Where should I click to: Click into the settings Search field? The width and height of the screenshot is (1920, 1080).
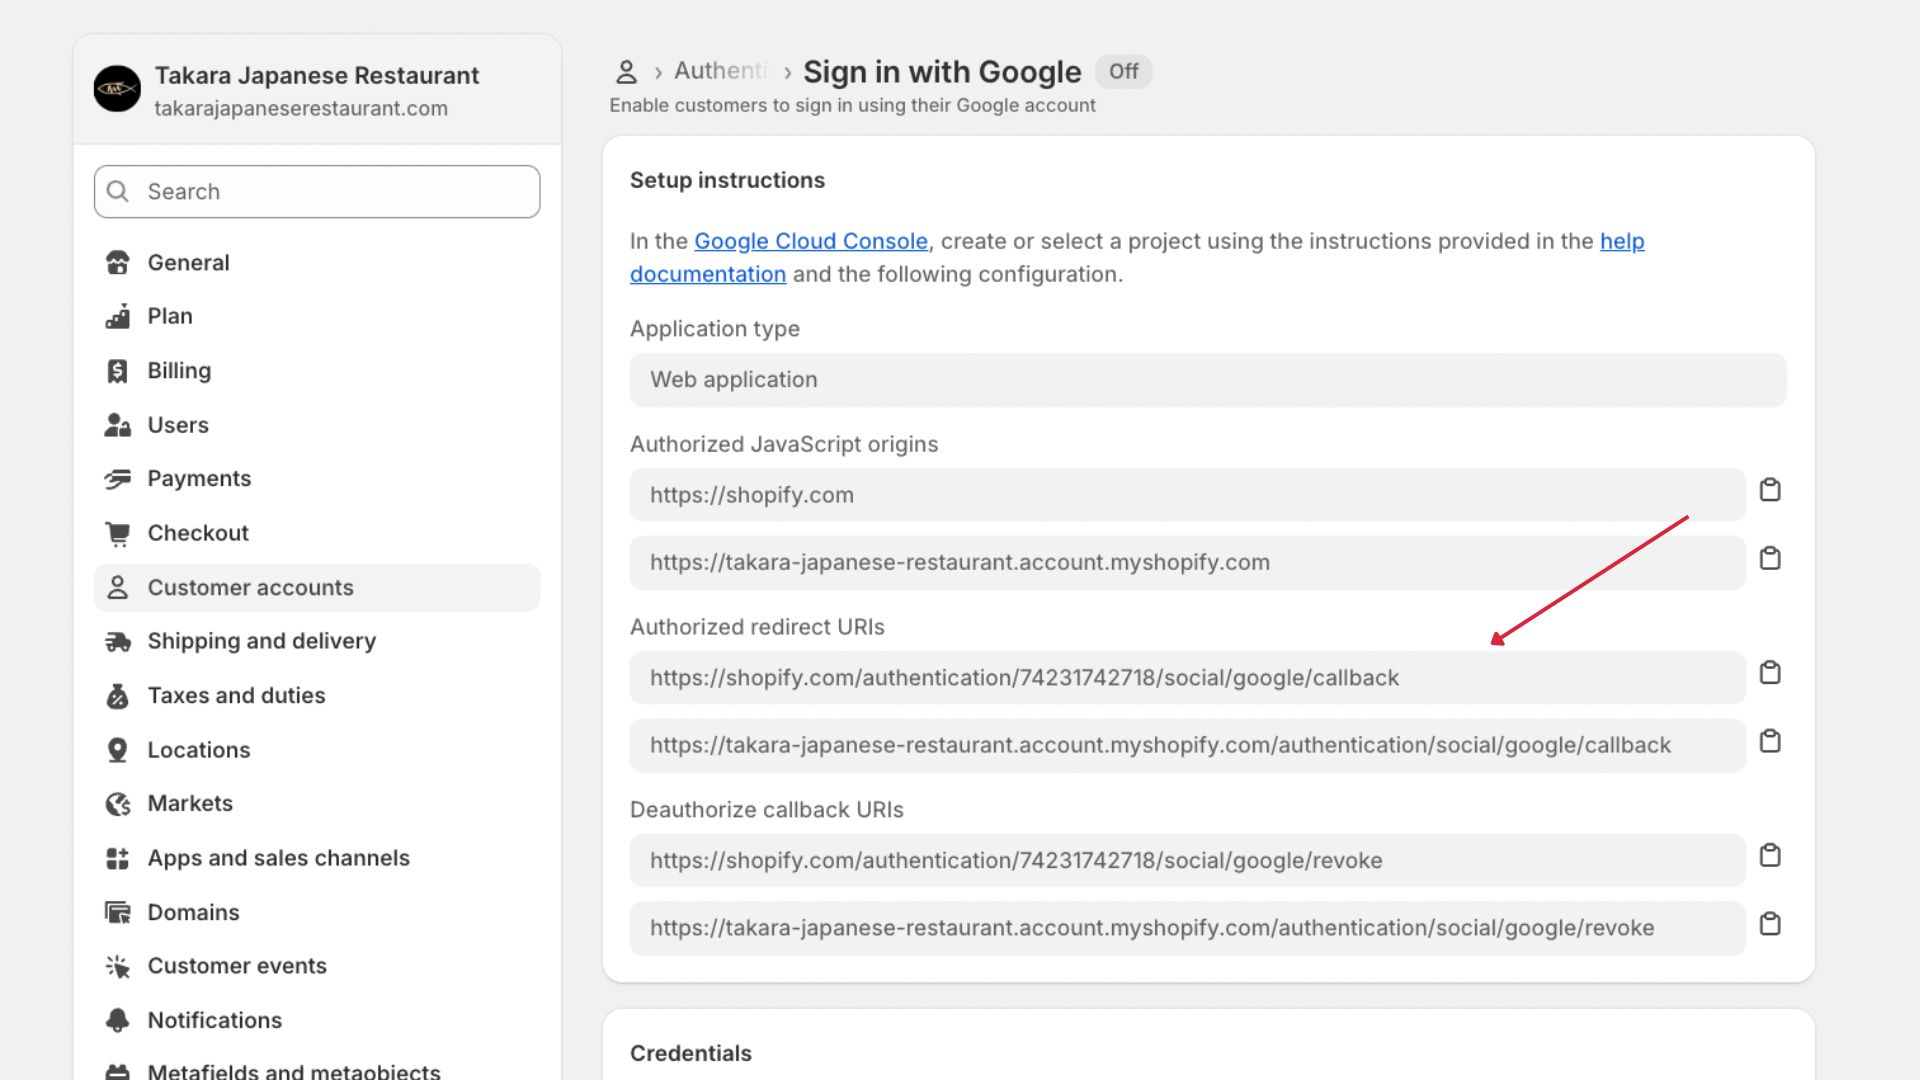point(317,192)
